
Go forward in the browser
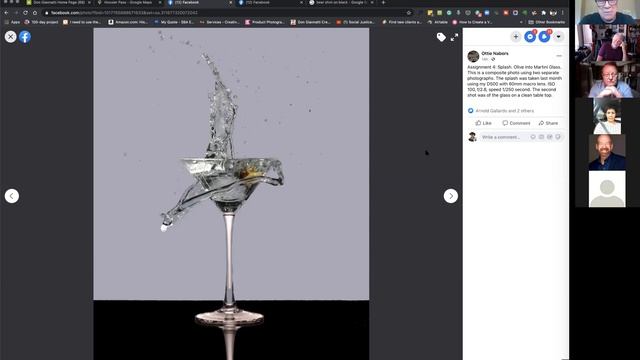pyautogui.click(x=16, y=13)
